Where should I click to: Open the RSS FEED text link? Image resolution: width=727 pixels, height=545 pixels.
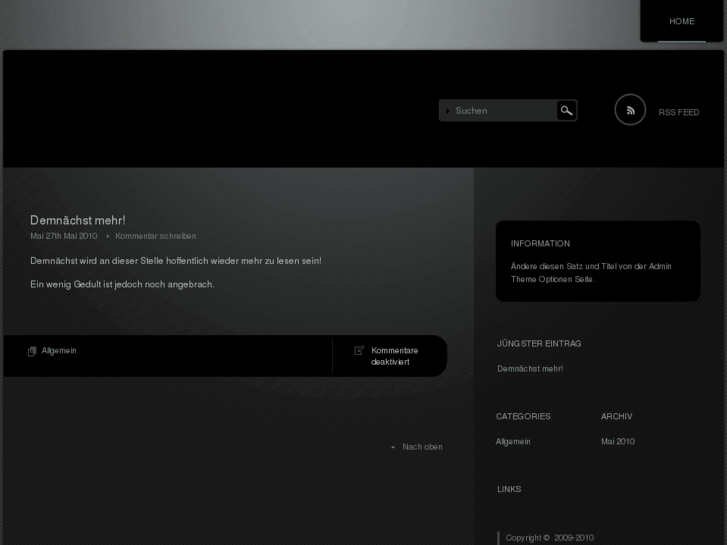tap(679, 112)
